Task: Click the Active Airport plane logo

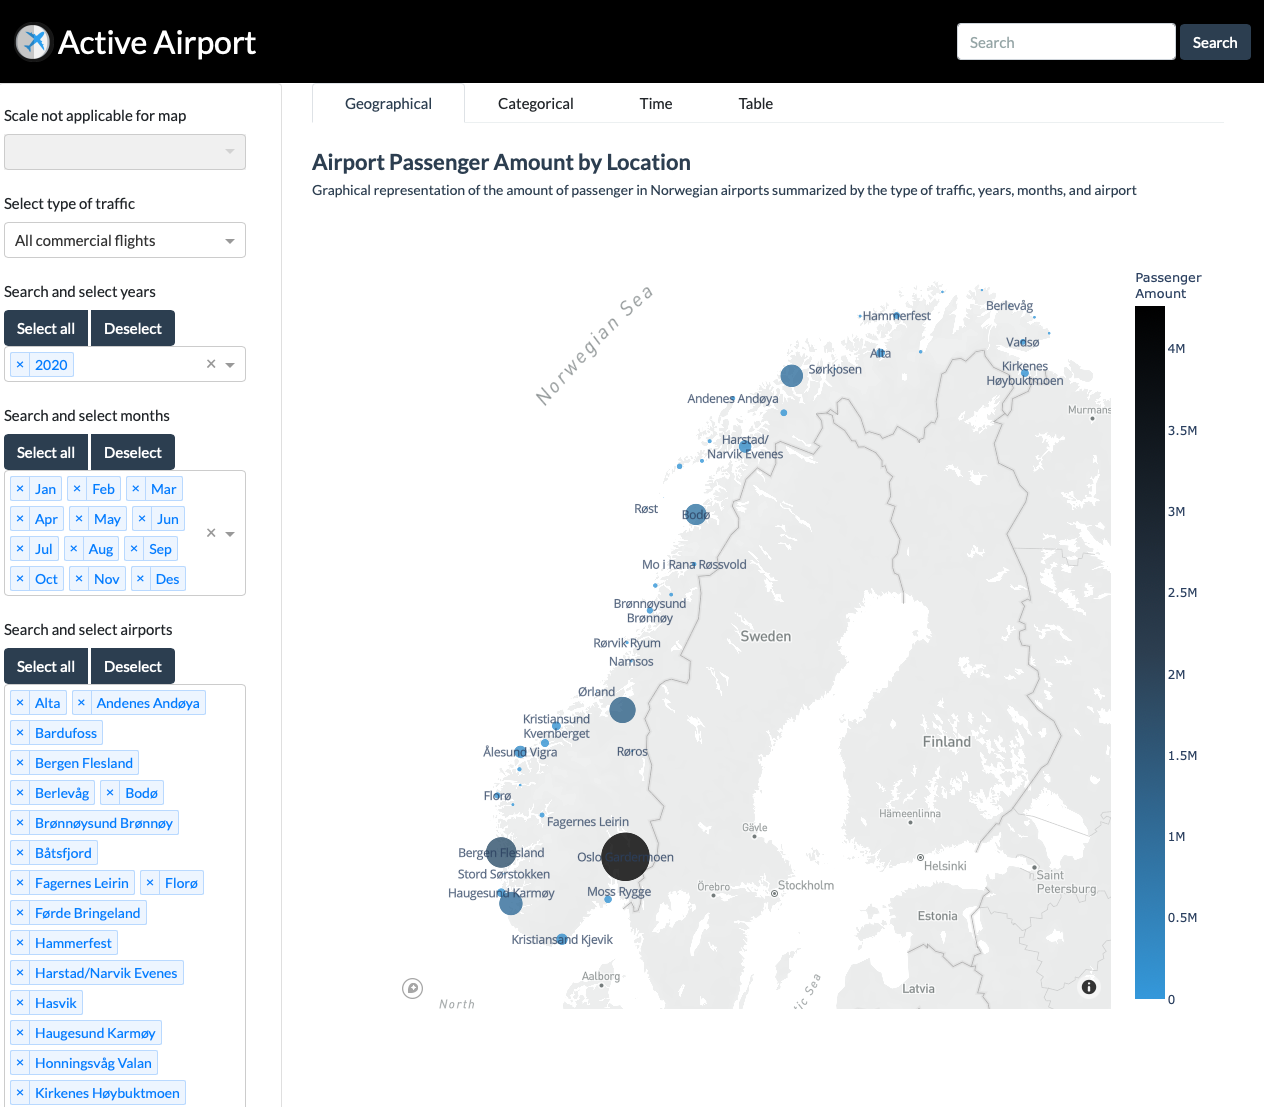Action: click(33, 42)
